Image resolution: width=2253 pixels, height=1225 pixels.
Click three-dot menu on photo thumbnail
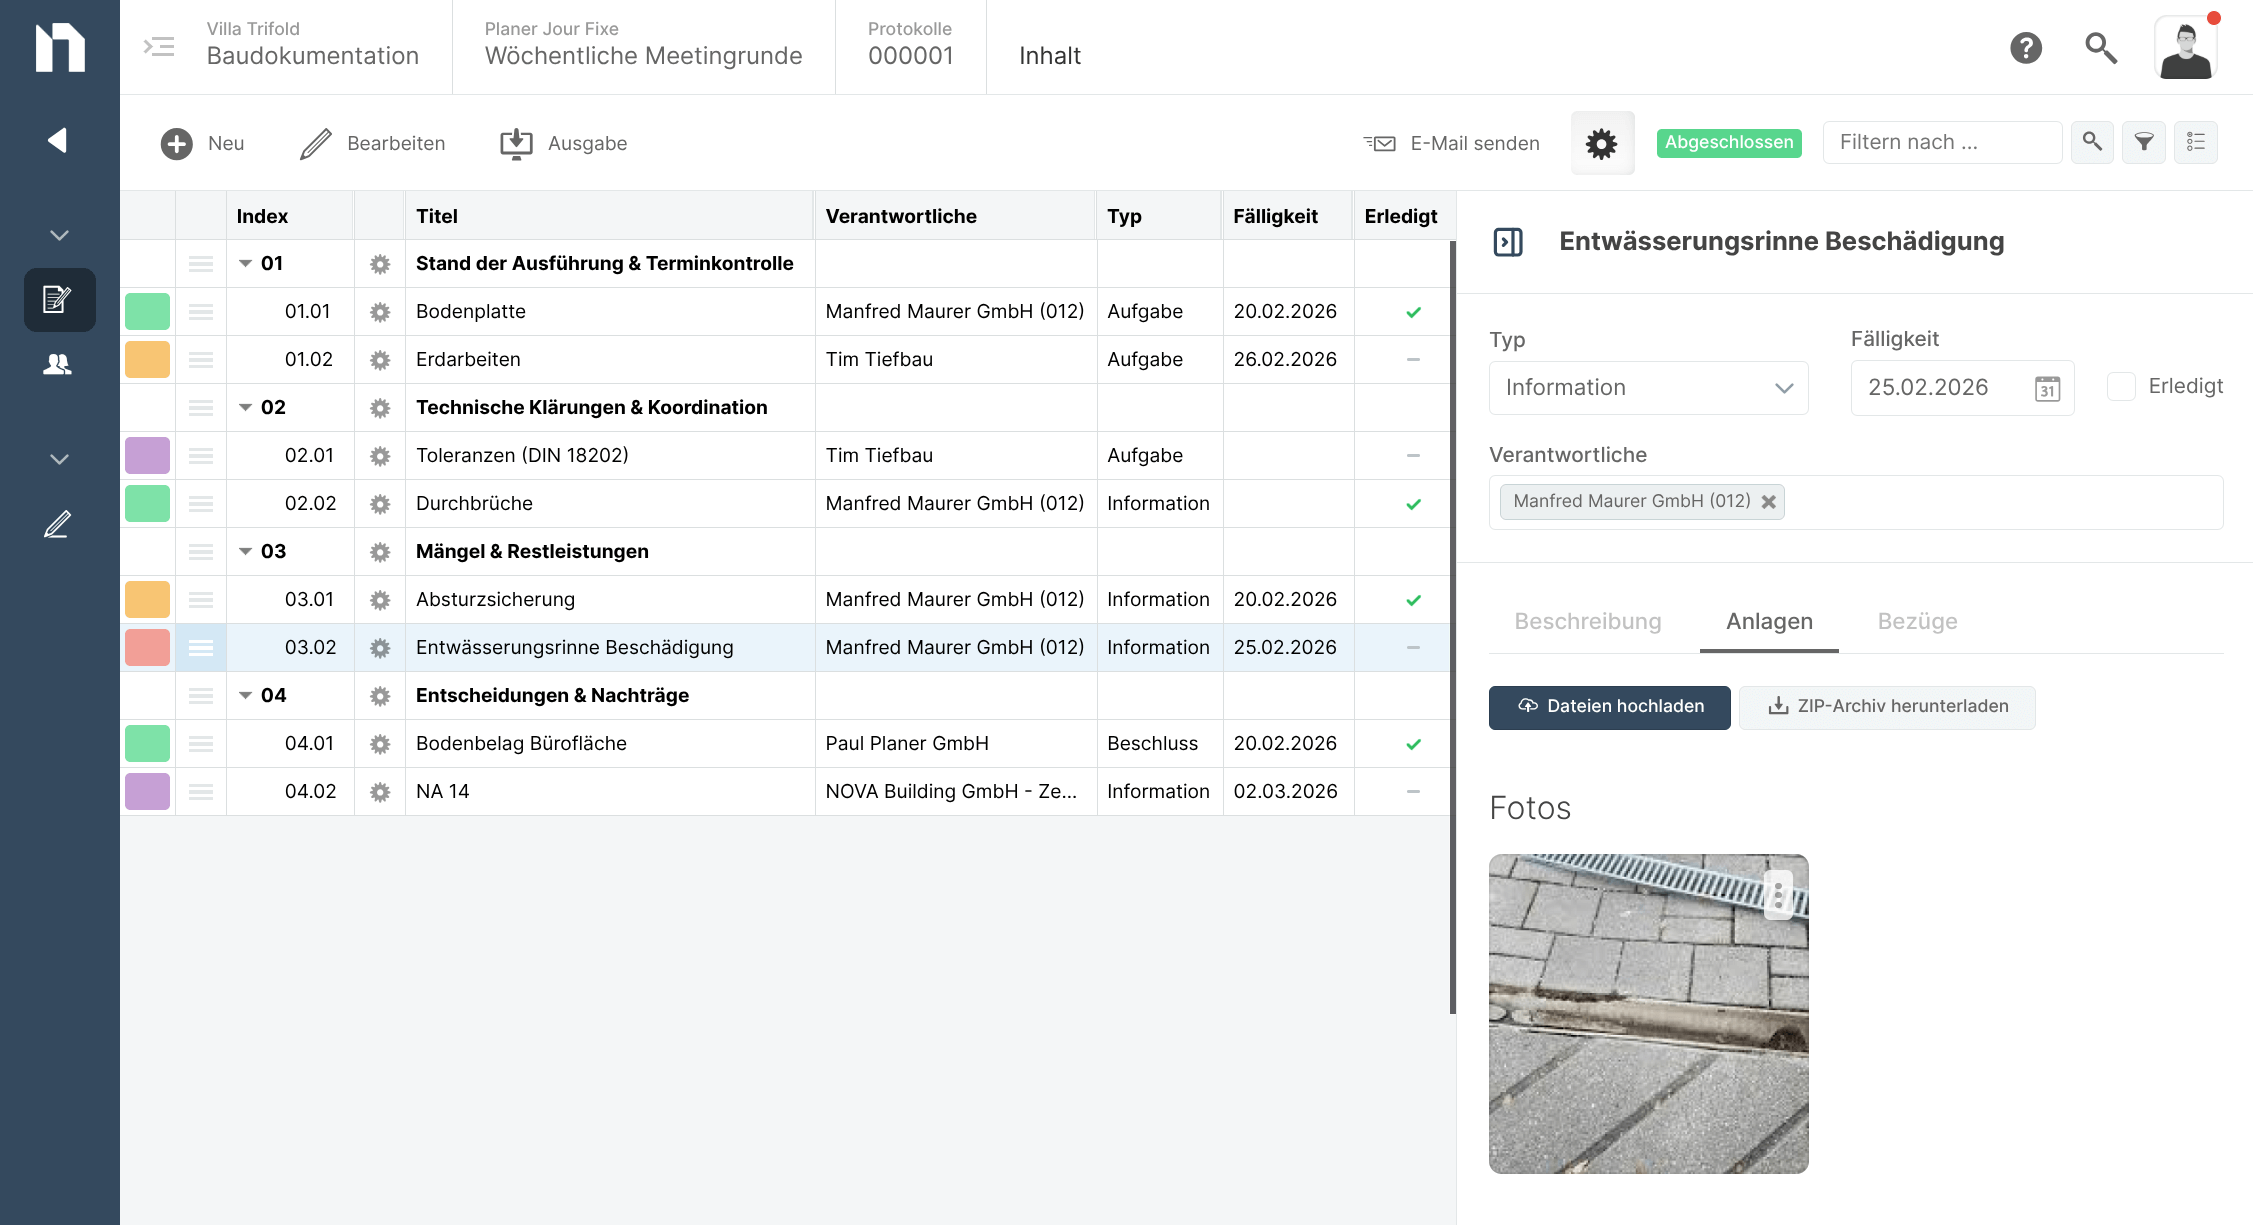pyautogui.click(x=1777, y=895)
